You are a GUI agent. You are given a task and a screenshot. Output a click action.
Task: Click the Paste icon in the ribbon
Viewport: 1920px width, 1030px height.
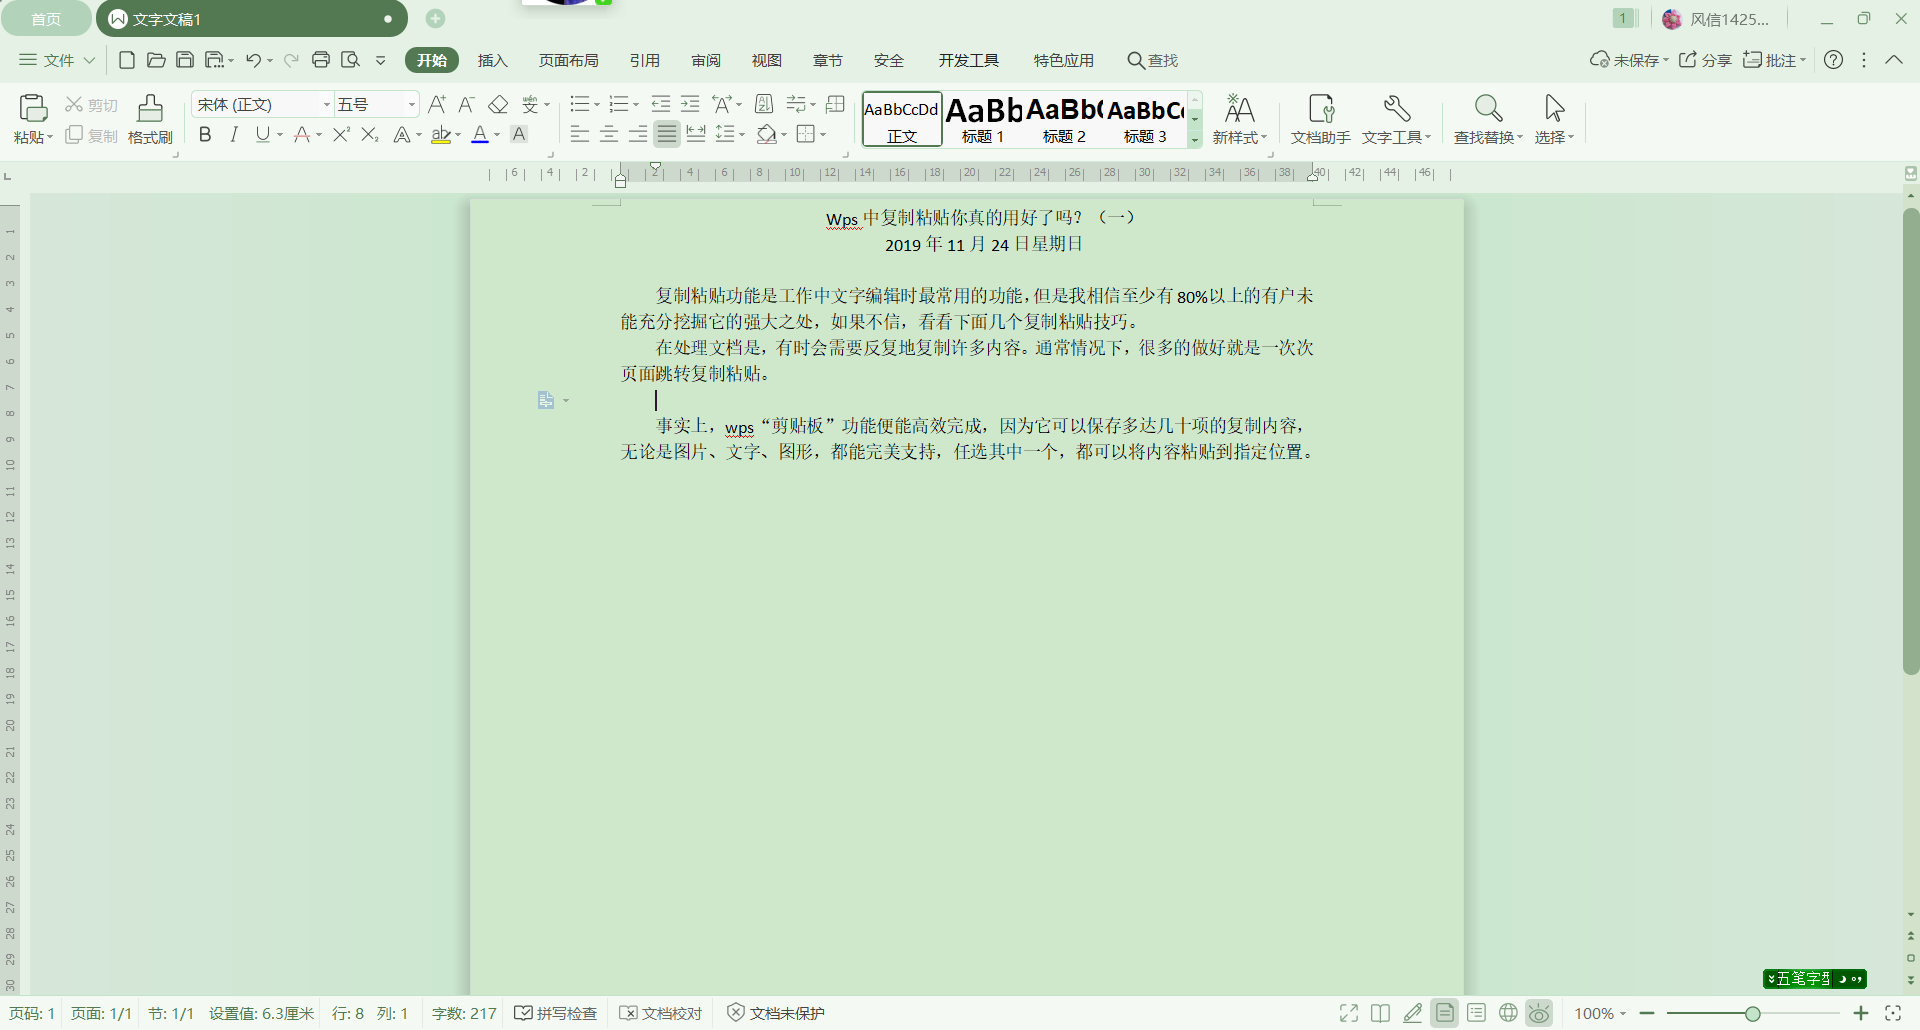coord(33,108)
